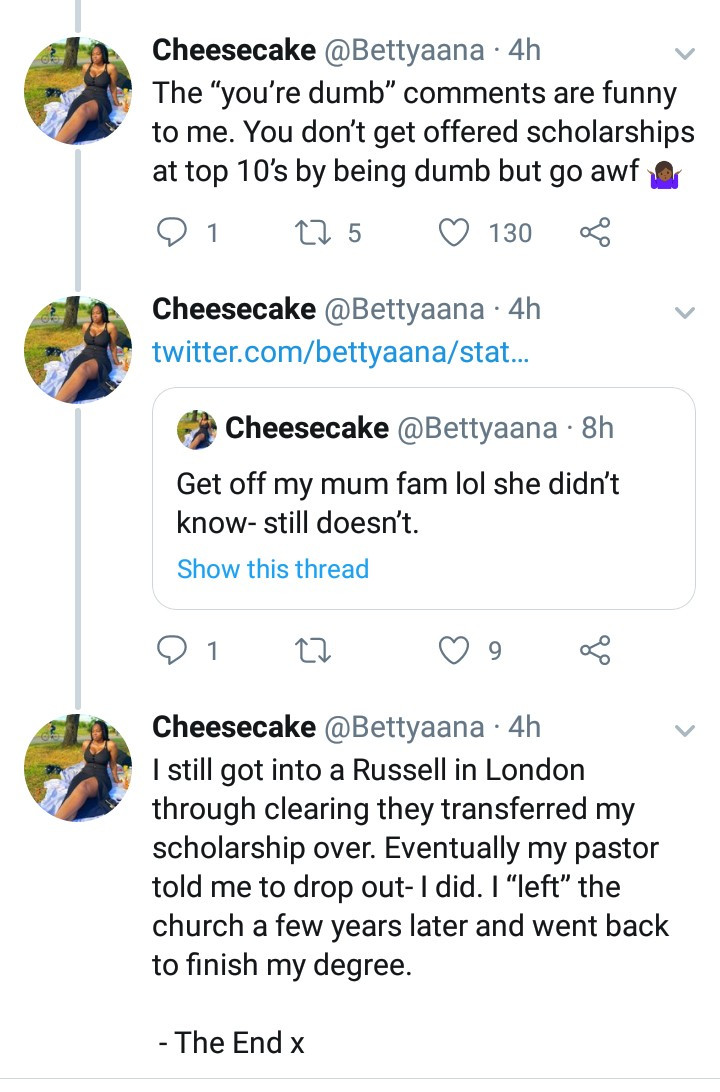Screen dimensions: 720x1092
Task: Reply to the "you're dumb" comments tweet
Action: (x=174, y=233)
